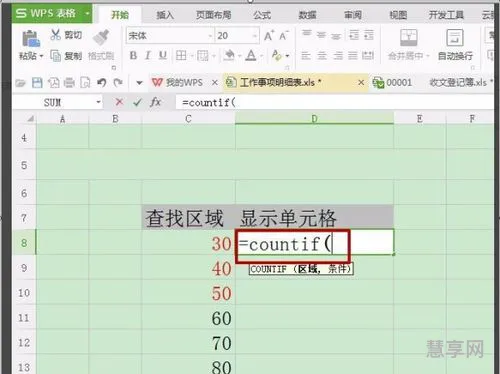Image resolution: width=500 pixels, height=374 pixels.
Task: Click the Undo arrow icon
Action: (x=102, y=82)
